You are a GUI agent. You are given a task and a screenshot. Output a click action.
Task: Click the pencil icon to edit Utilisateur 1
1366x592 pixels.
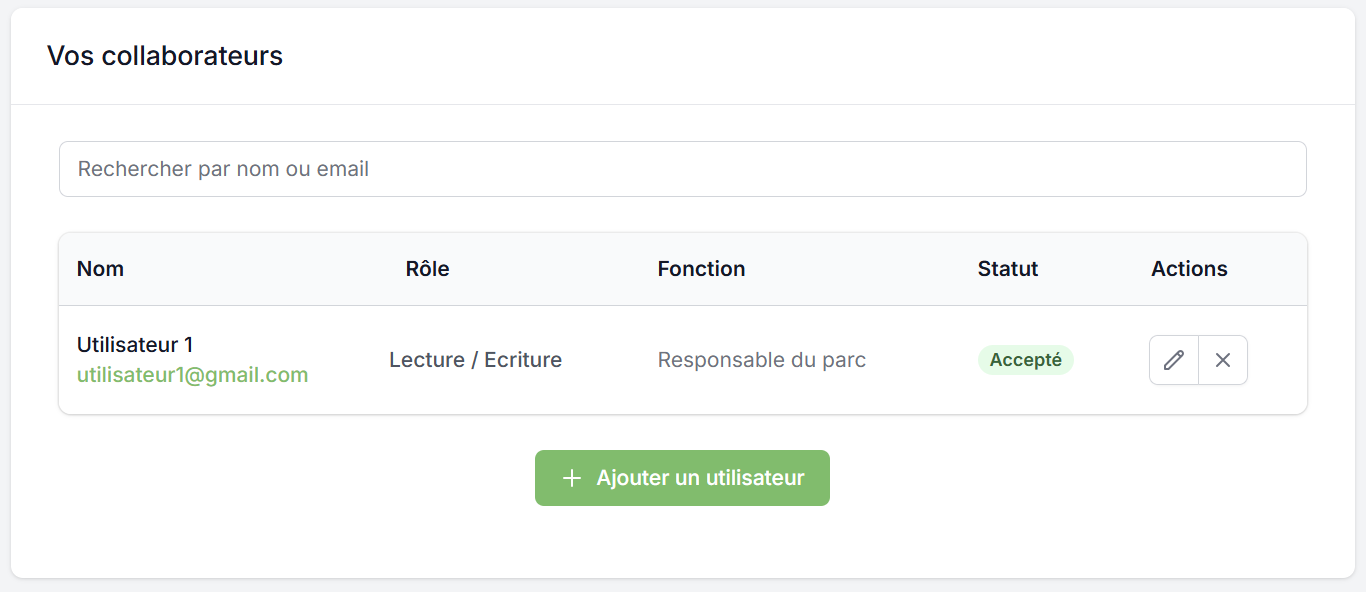(1174, 360)
